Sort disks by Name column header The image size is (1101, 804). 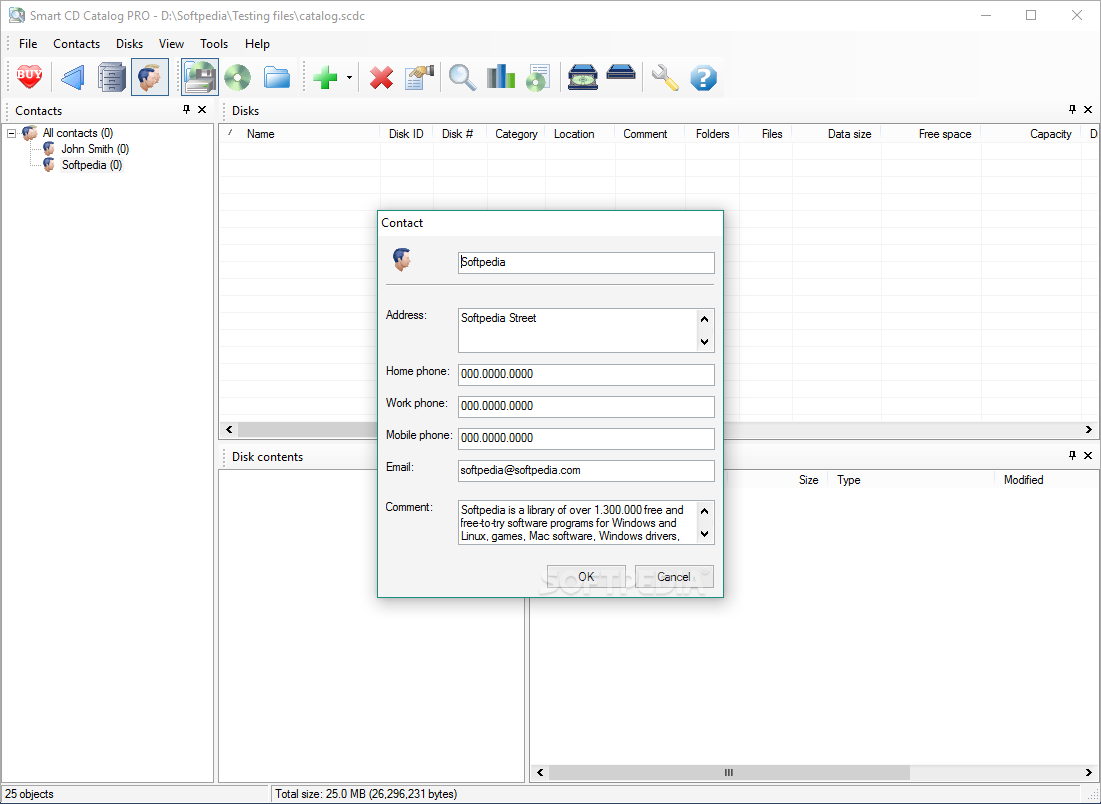[300, 133]
